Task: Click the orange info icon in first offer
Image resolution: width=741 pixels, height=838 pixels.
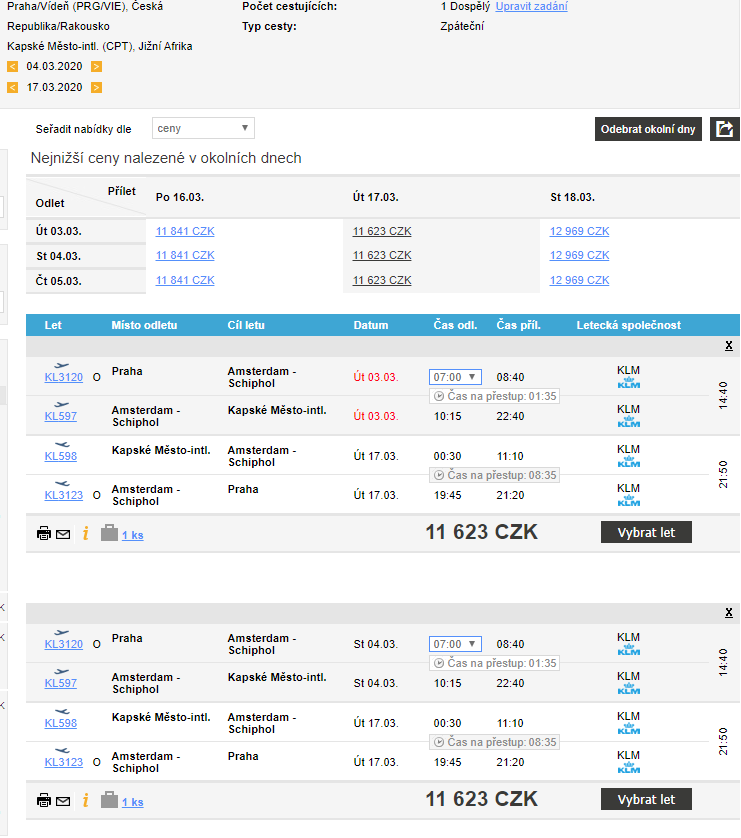Action: (x=85, y=533)
